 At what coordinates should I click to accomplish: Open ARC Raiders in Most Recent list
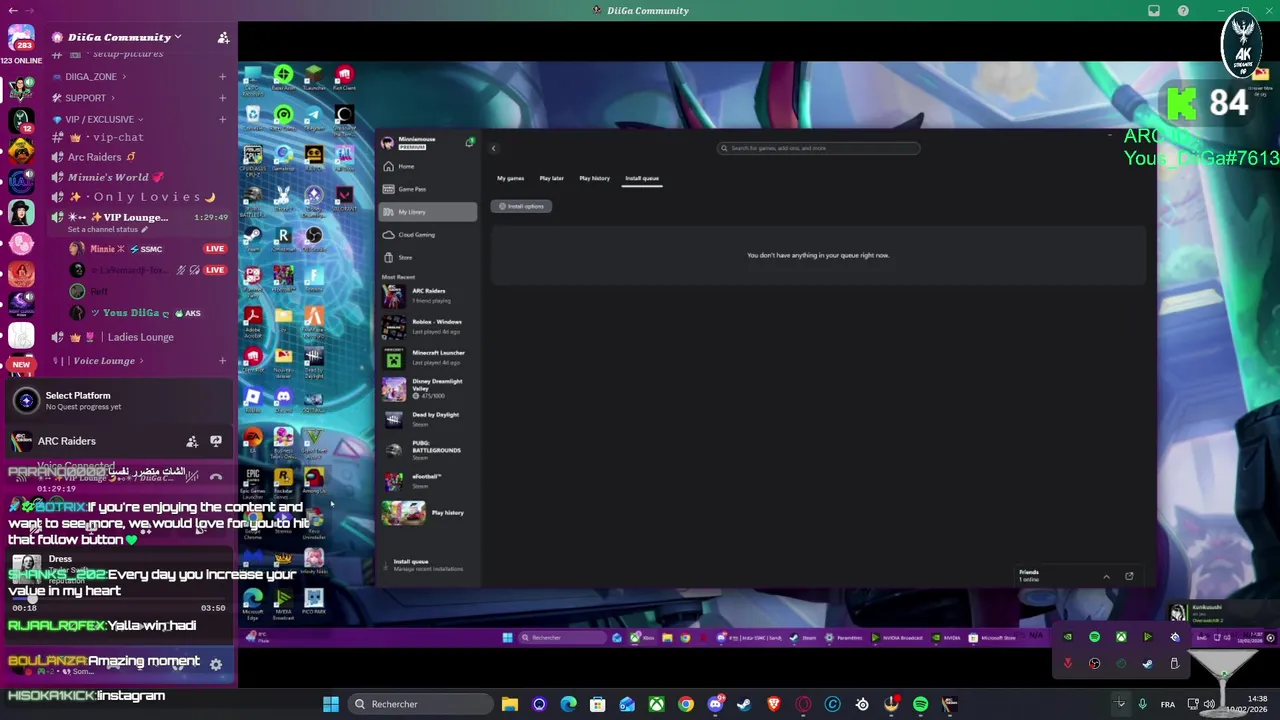click(428, 296)
